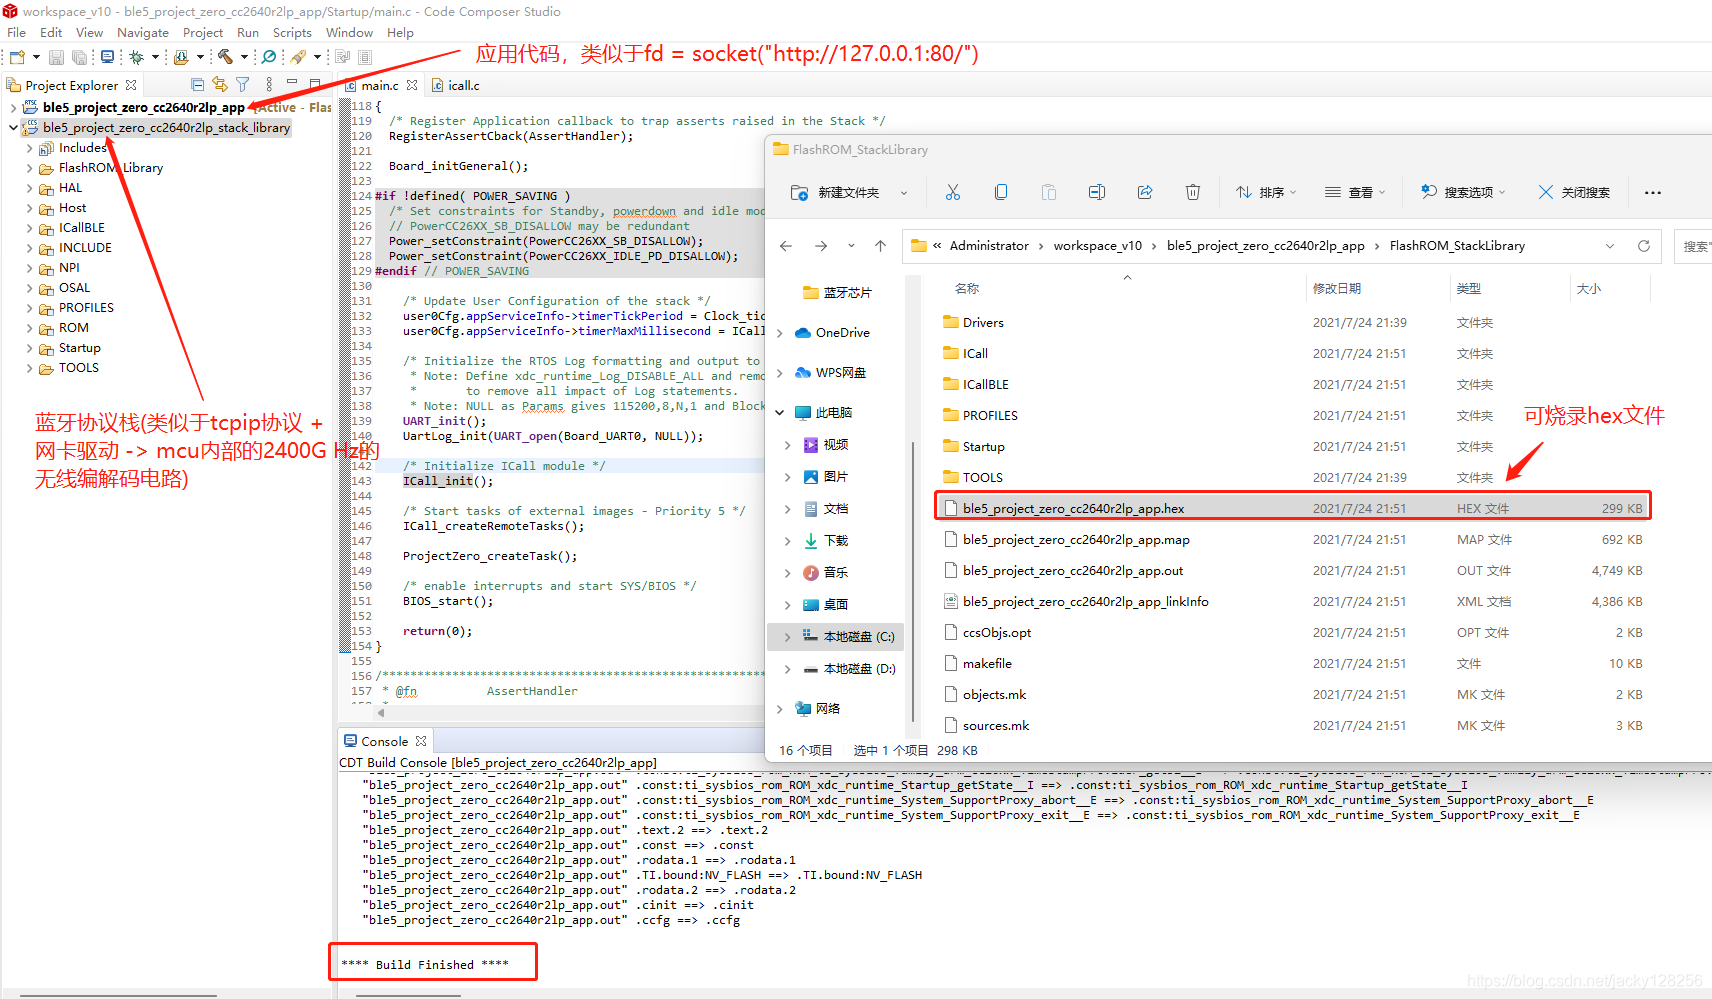The width and height of the screenshot is (1712, 999).
Task: Open the File menu
Action: (17, 33)
